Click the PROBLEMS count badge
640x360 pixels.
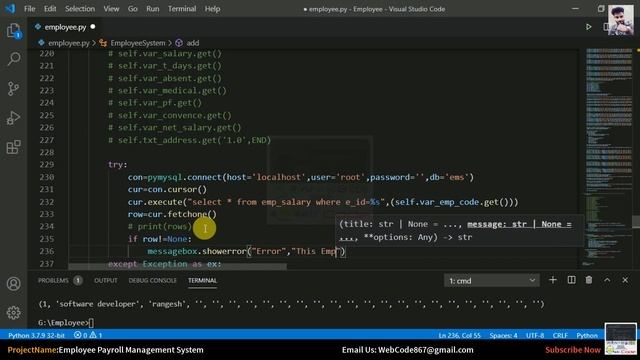pyautogui.click(x=78, y=280)
